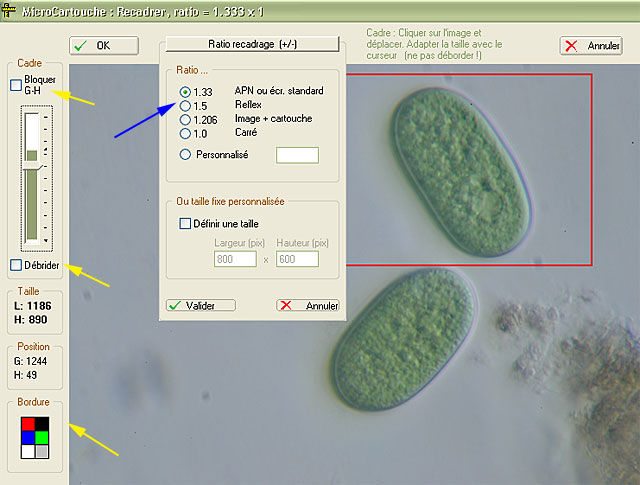This screenshot has width=640, height=485.
Task: Click inside the red crop frame on image
Action: point(469,169)
